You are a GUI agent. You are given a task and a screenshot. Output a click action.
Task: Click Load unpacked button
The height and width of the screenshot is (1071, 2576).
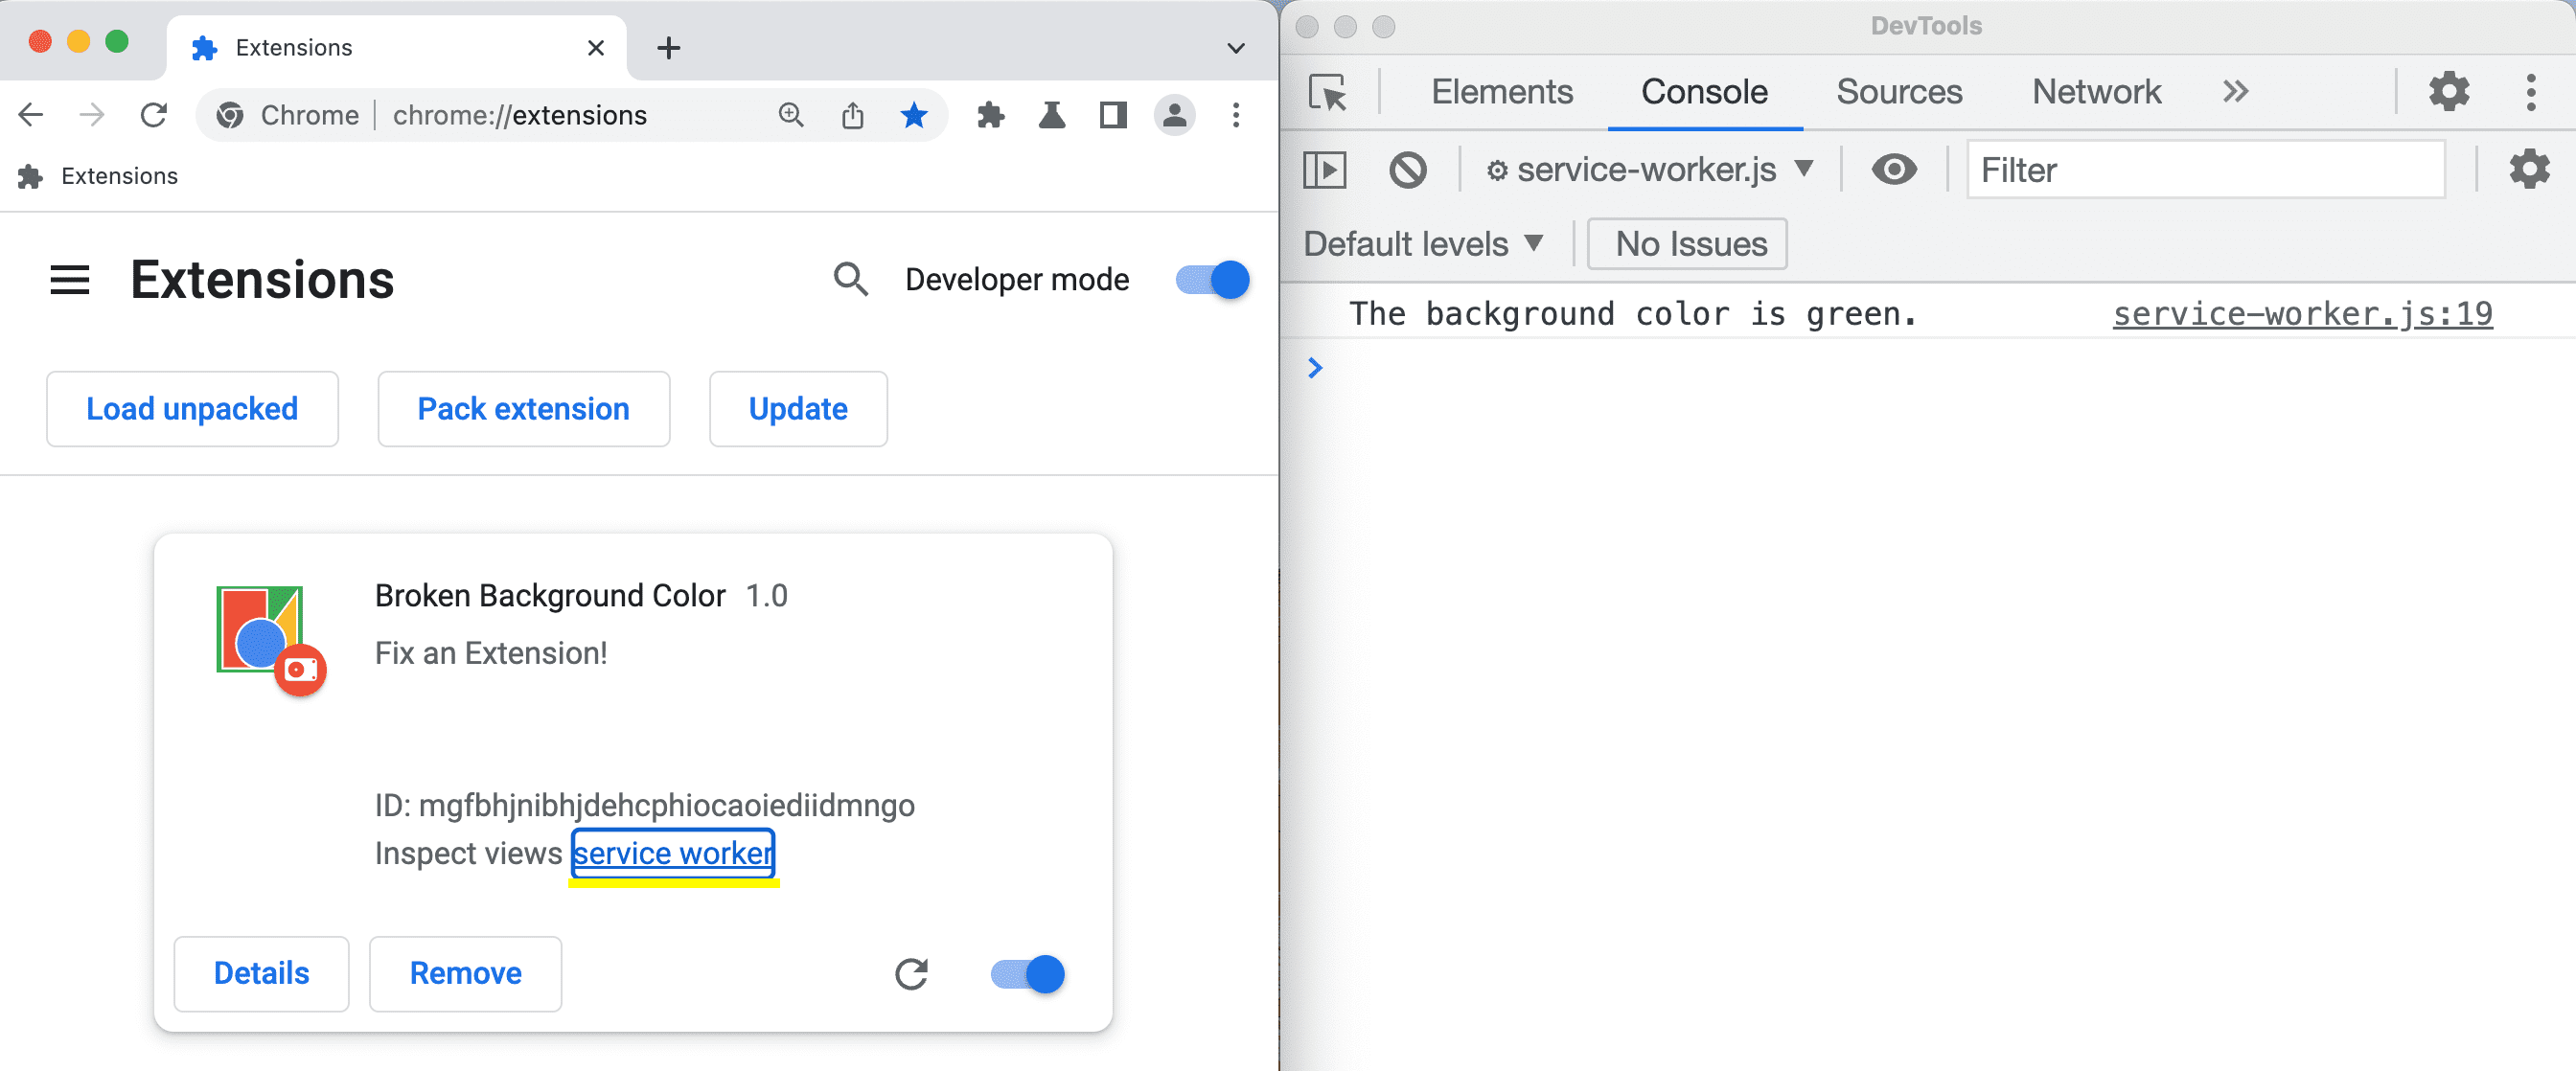pyautogui.click(x=191, y=407)
